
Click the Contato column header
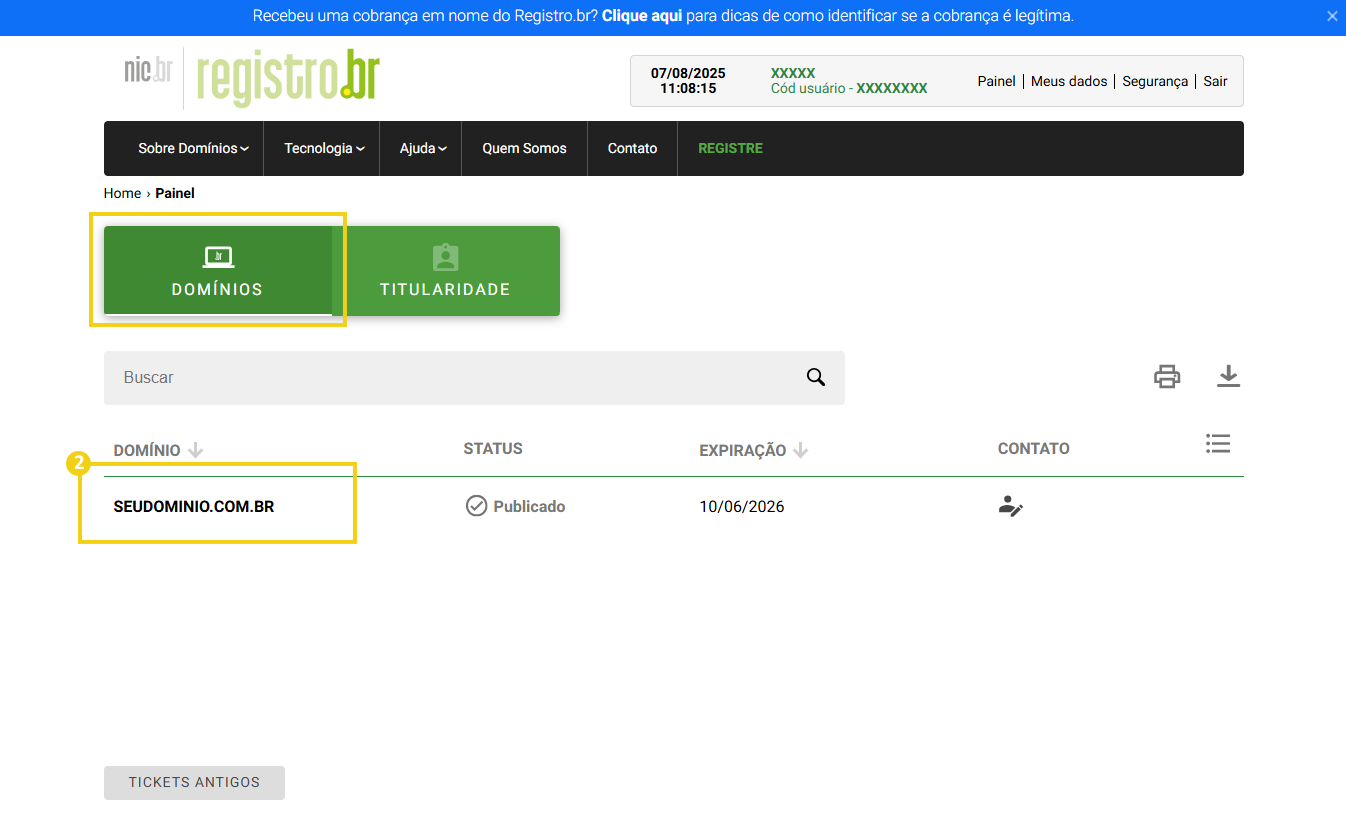pyautogui.click(x=1034, y=449)
